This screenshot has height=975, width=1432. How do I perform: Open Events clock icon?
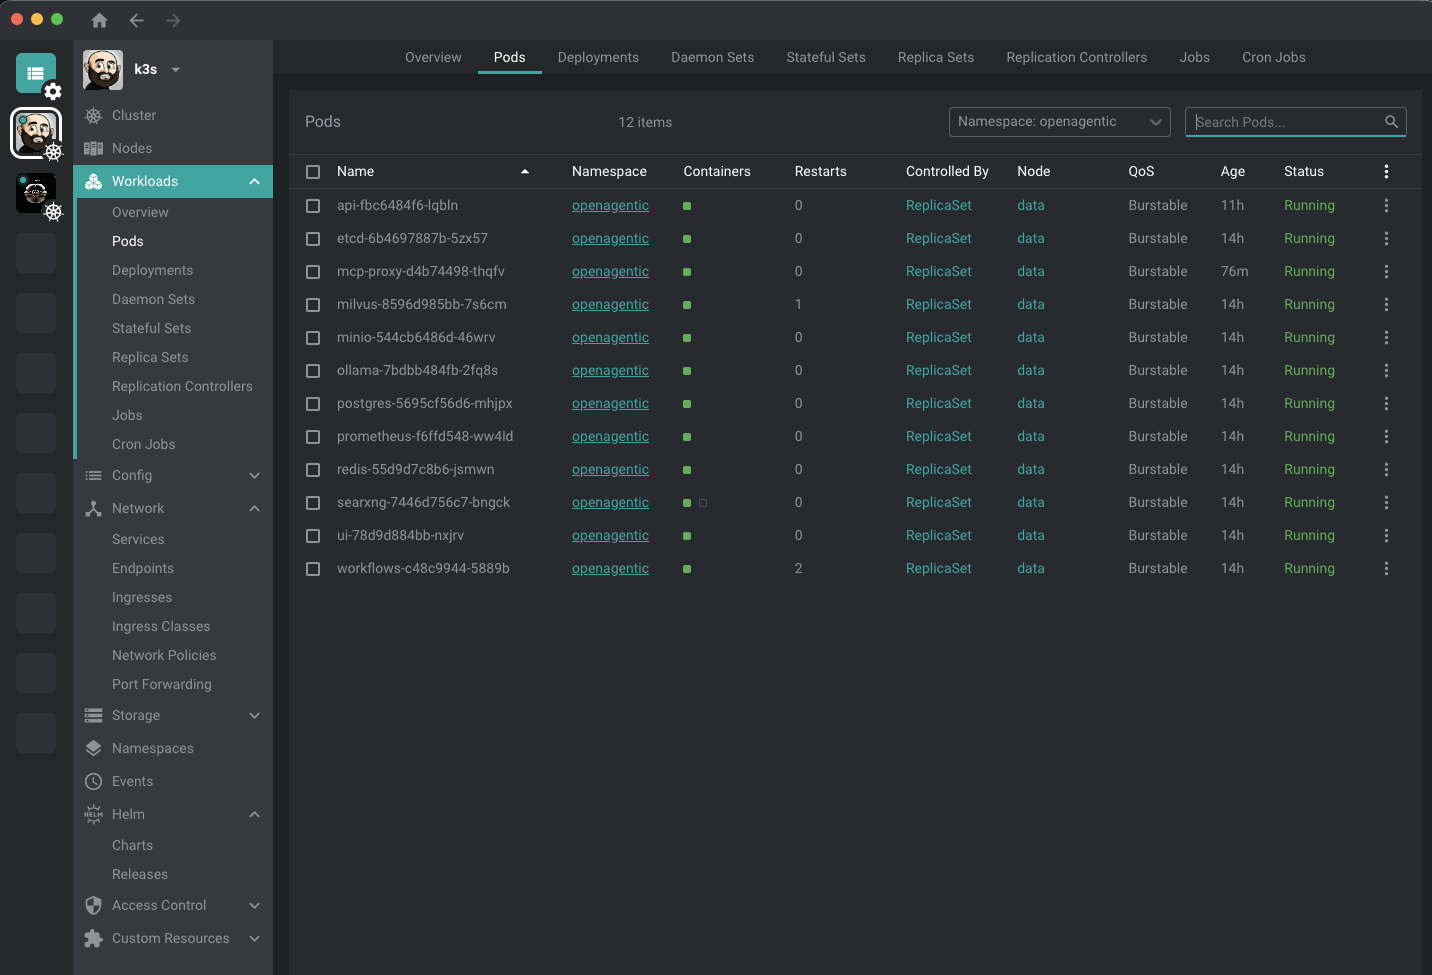(x=93, y=781)
